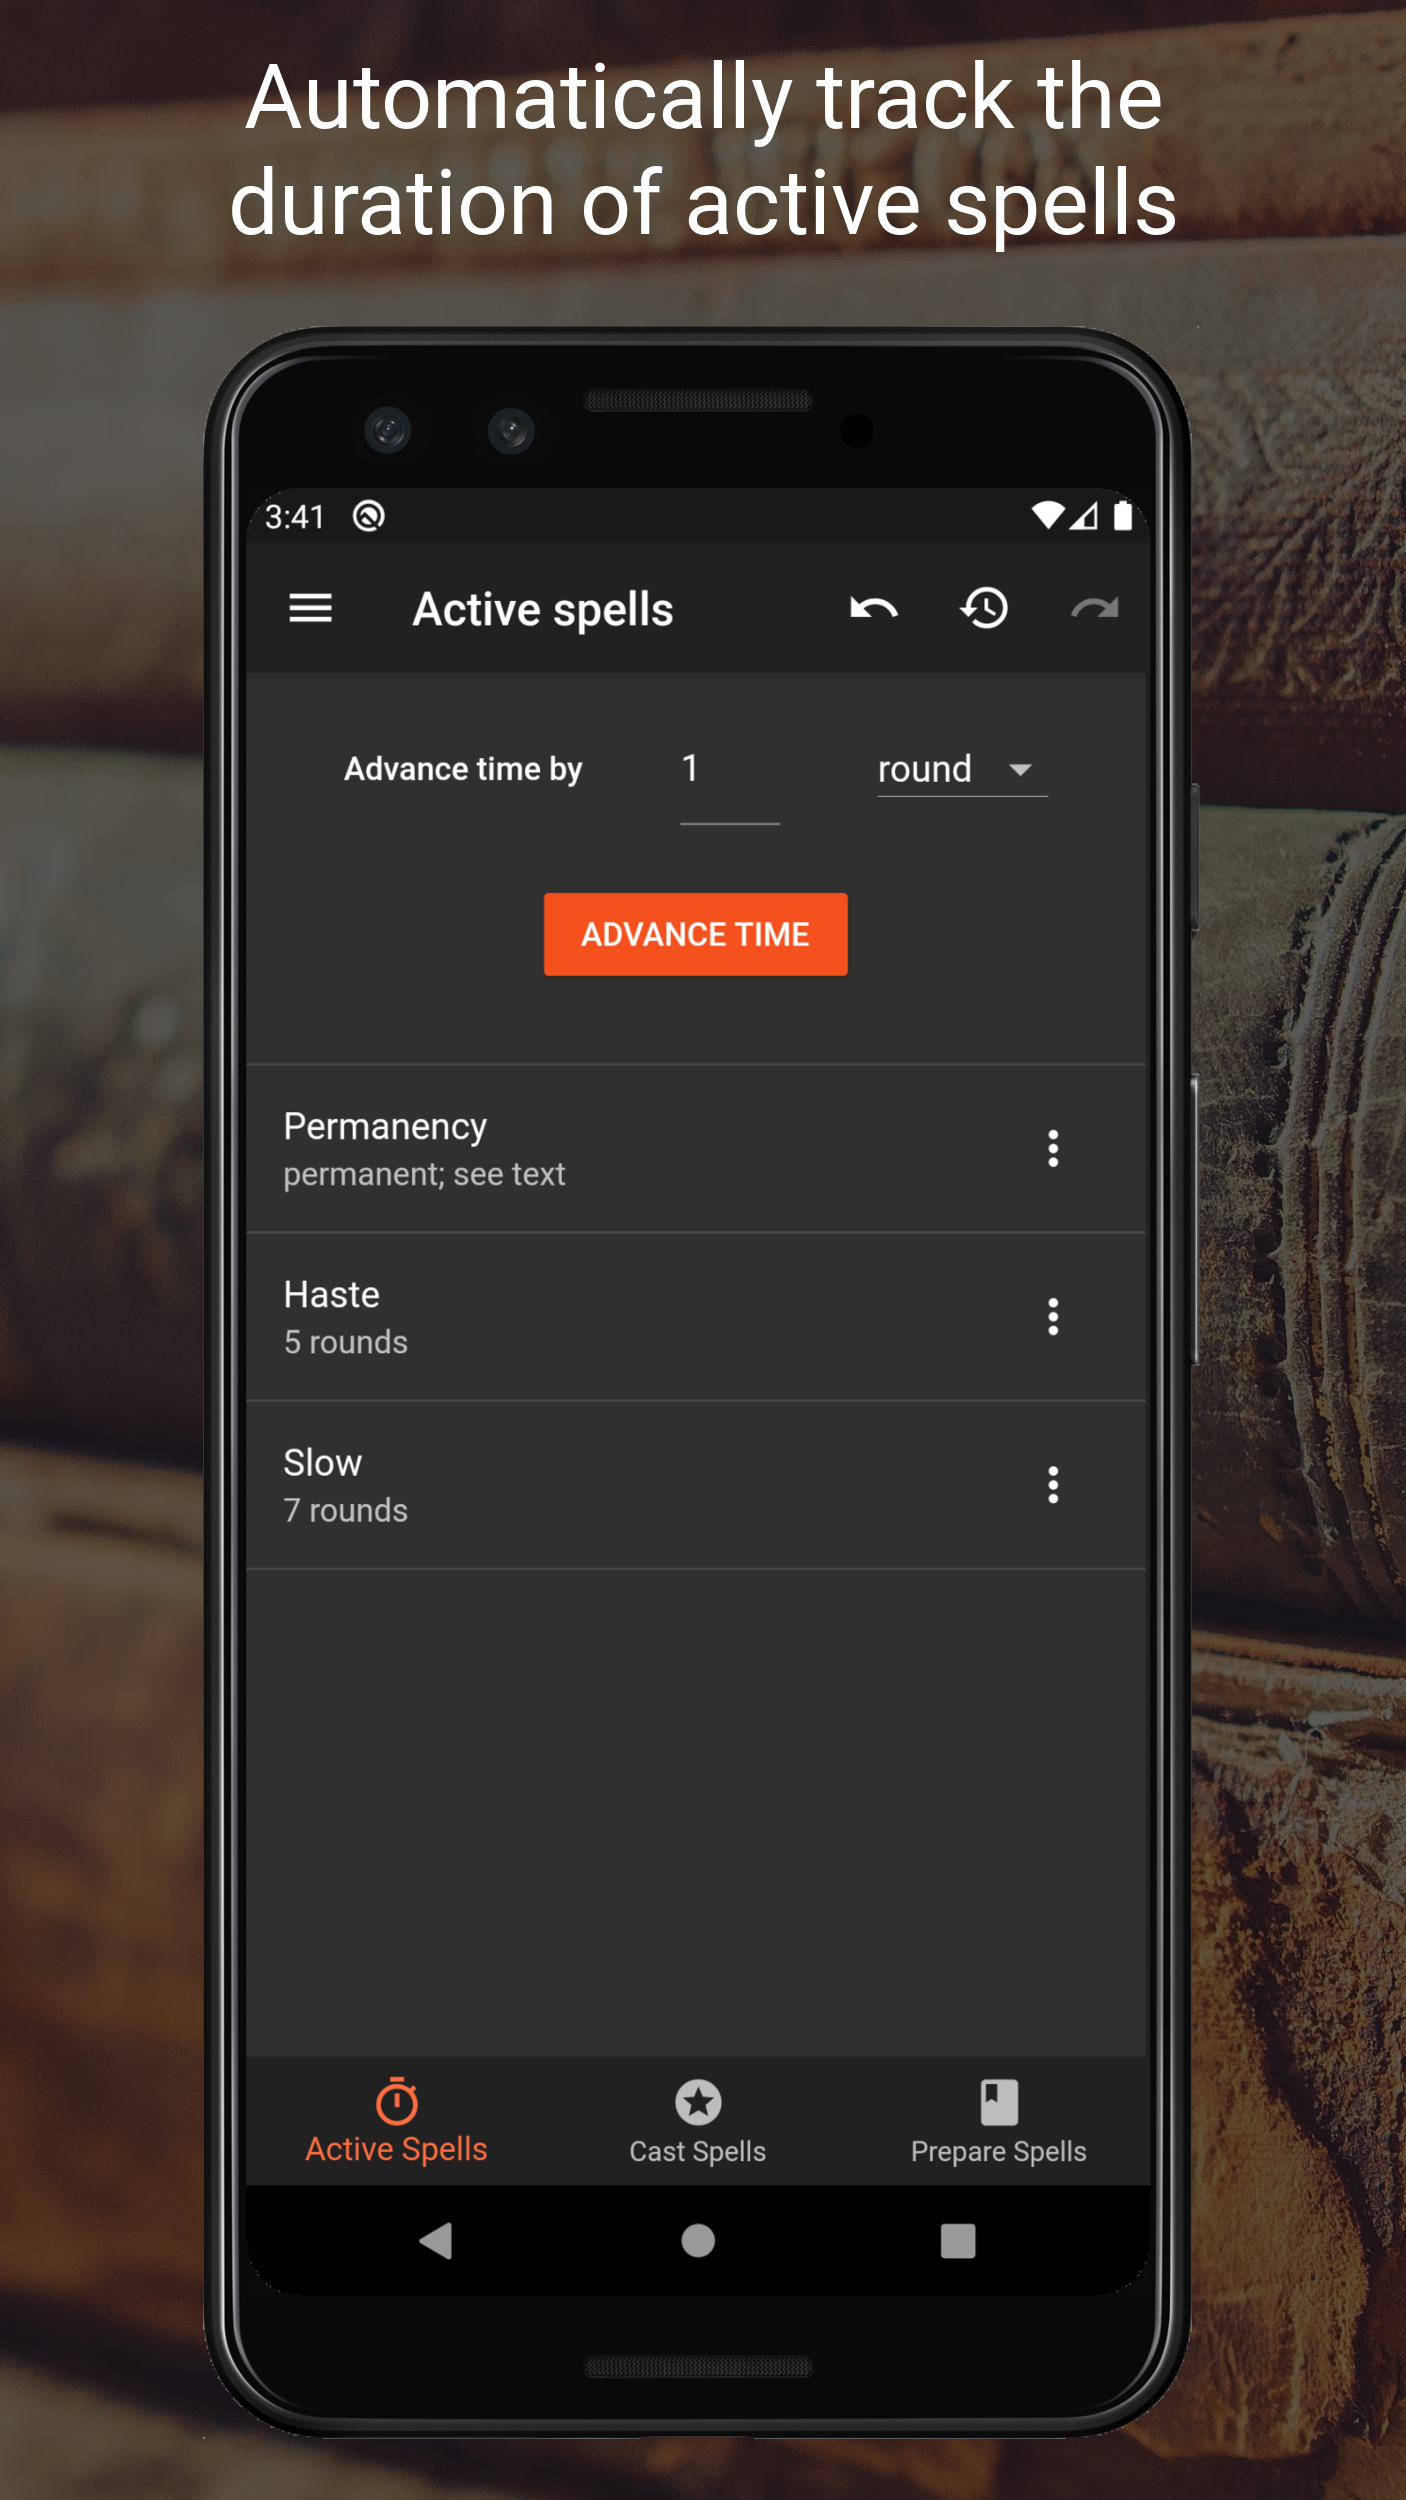Tap the Android home circle button
Viewport: 1406px width, 2500px height.
point(698,2241)
